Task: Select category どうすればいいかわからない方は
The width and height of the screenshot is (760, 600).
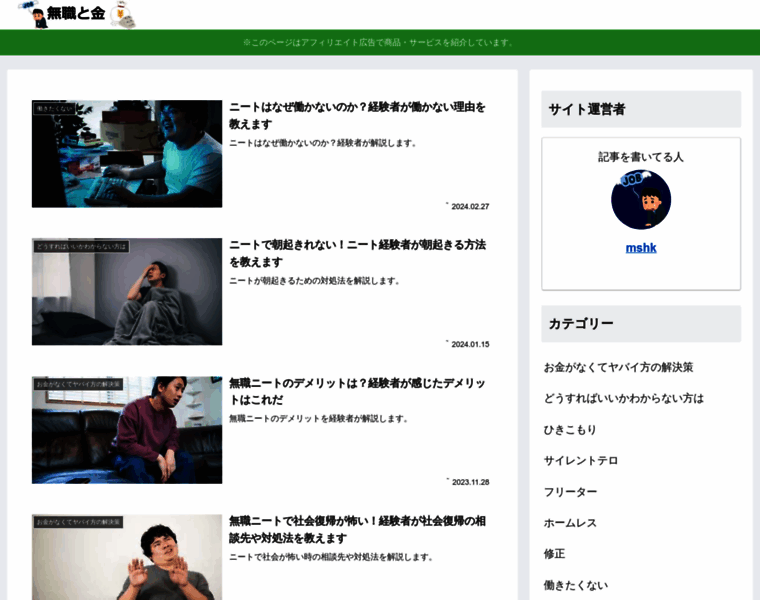Action: (623, 398)
